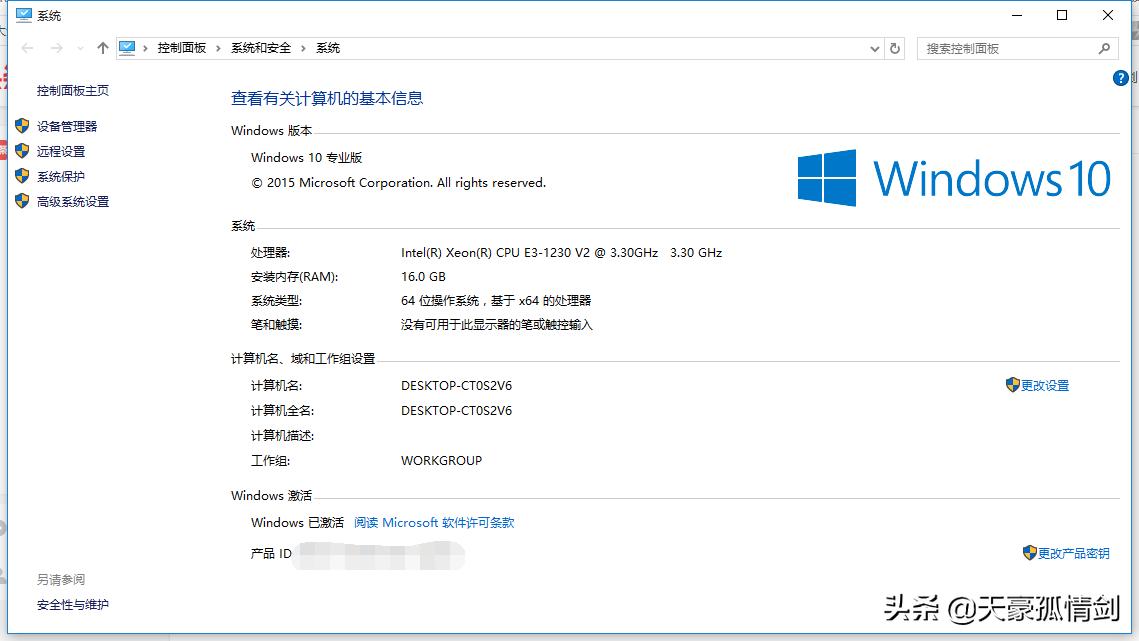1139x641 pixels.
Task: Open 更改设置 to change computer name
Action: tap(1044, 385)
